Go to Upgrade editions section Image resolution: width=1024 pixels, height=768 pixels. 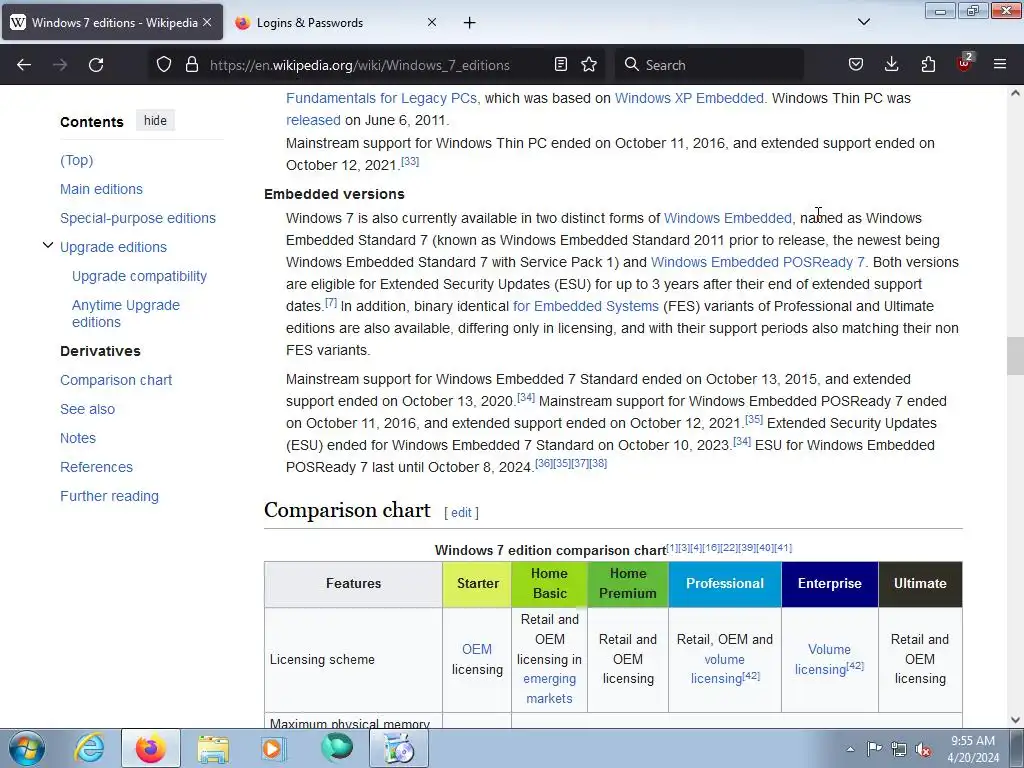114,247
